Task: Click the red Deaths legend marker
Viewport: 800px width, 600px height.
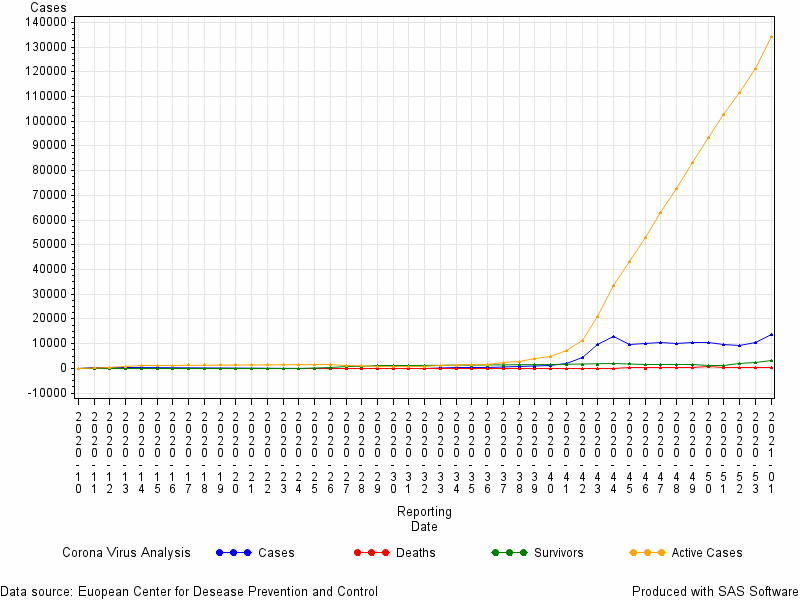Action: pos(371,553)
